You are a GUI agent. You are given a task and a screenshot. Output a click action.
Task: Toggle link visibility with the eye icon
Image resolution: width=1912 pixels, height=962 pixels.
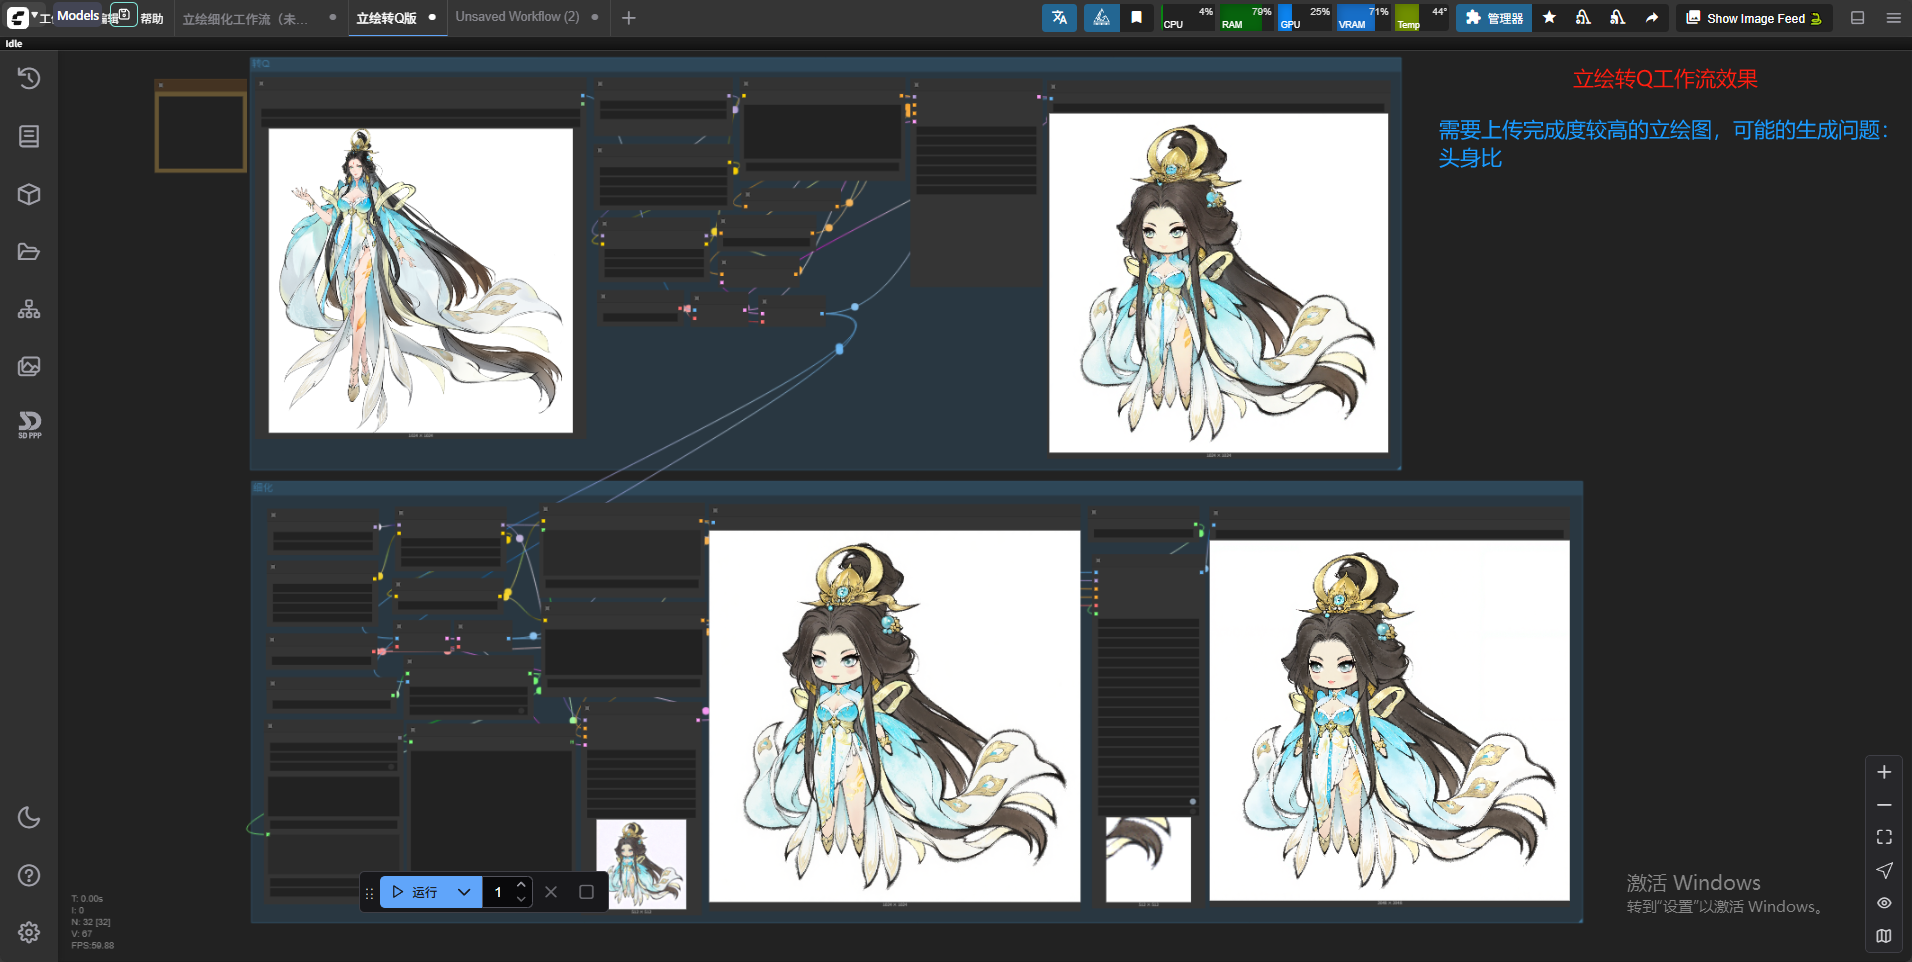pyautogui.click(x=1884, y=903)
